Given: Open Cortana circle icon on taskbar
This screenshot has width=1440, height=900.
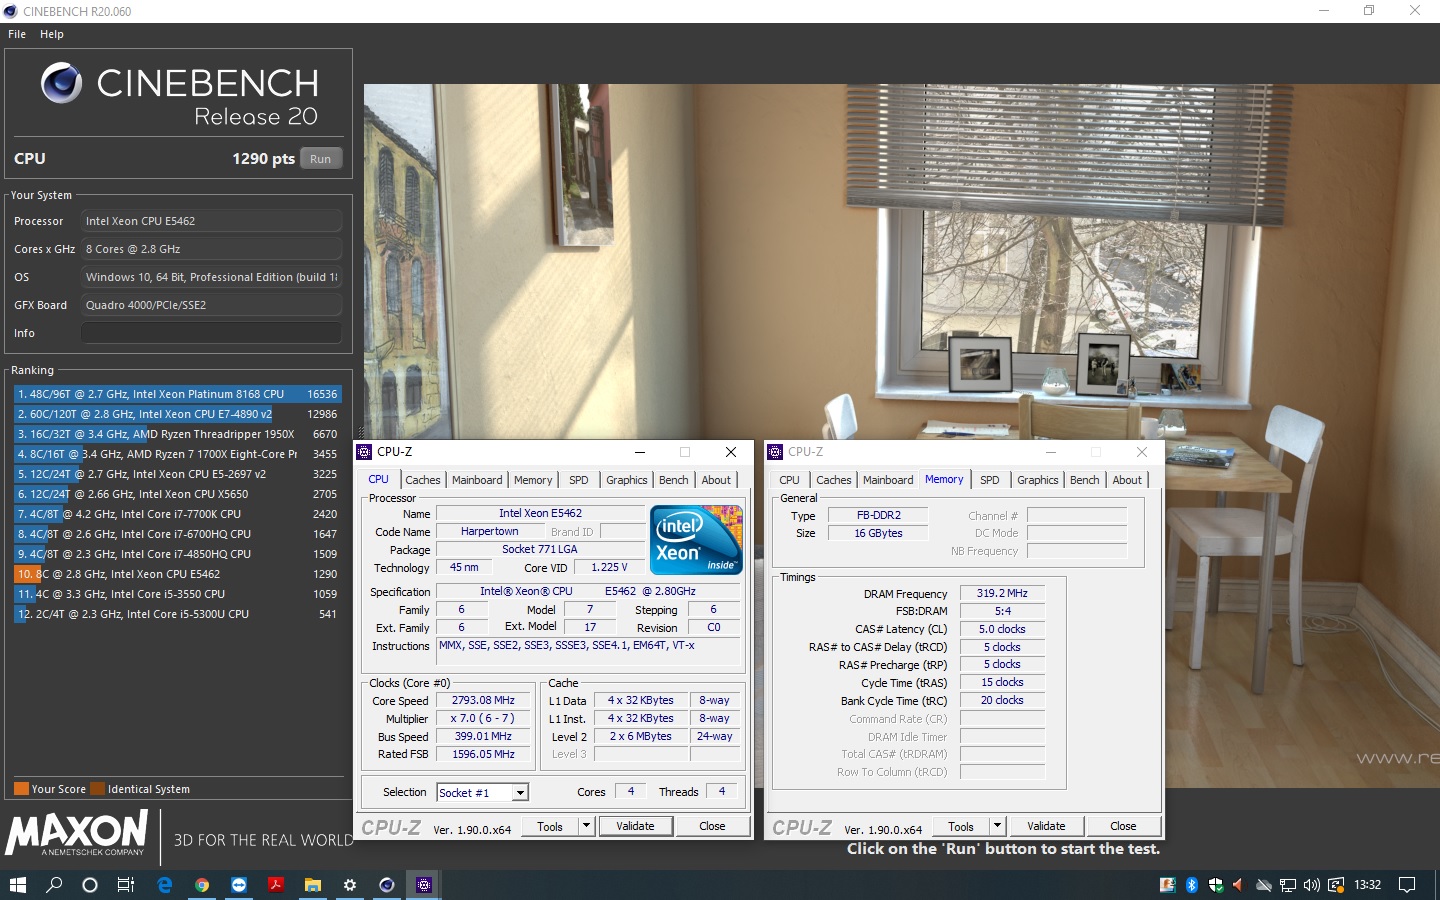Looking at the screenshot, I should [x=90, y=885].
